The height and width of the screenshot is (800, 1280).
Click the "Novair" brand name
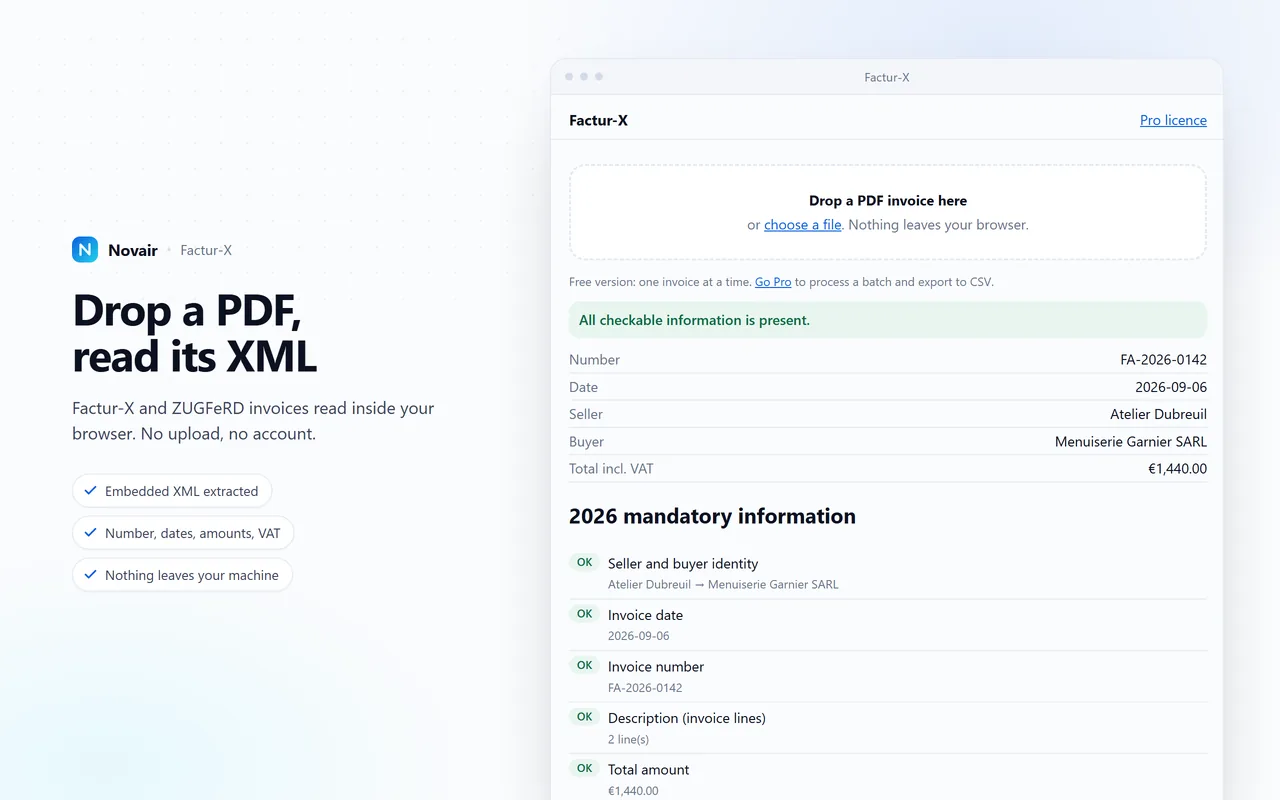(x=133, y=250)
